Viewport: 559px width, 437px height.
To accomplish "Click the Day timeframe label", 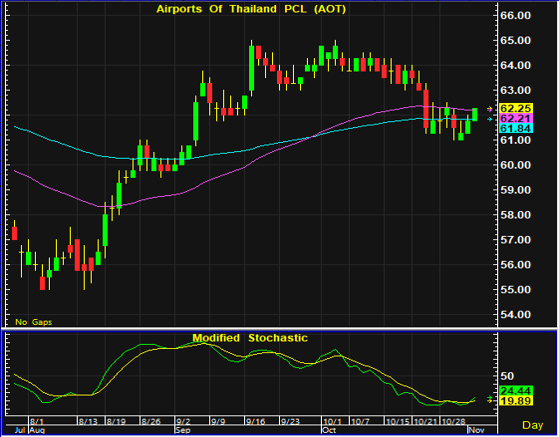I will click(533, 425).
